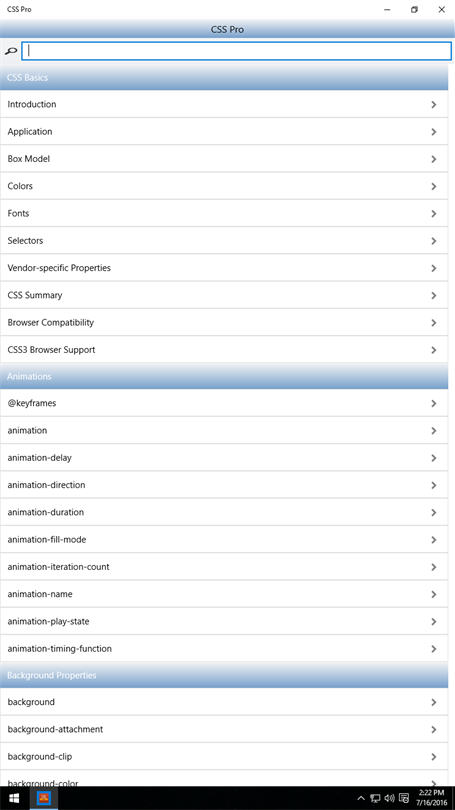
Task: Open @keyframes reference entry
Action: tap(224, 403)
